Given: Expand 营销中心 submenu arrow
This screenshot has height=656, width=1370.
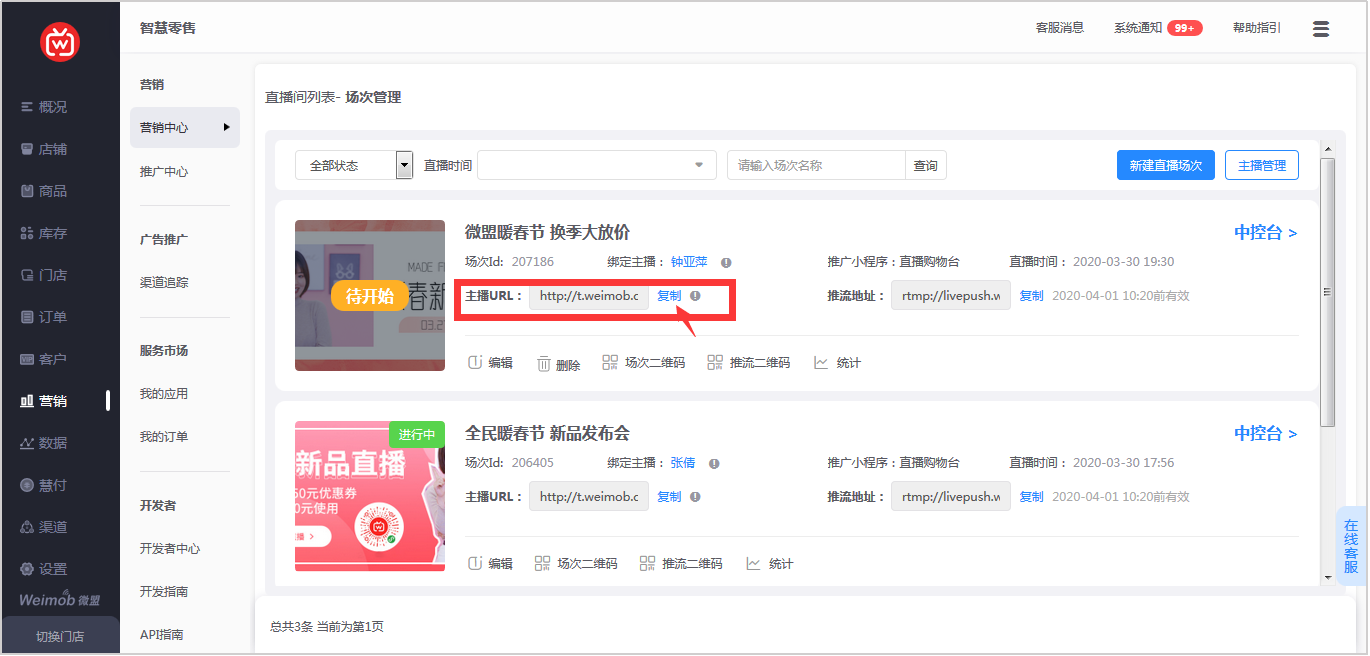Looking at the screenshot, I should 227,127.
